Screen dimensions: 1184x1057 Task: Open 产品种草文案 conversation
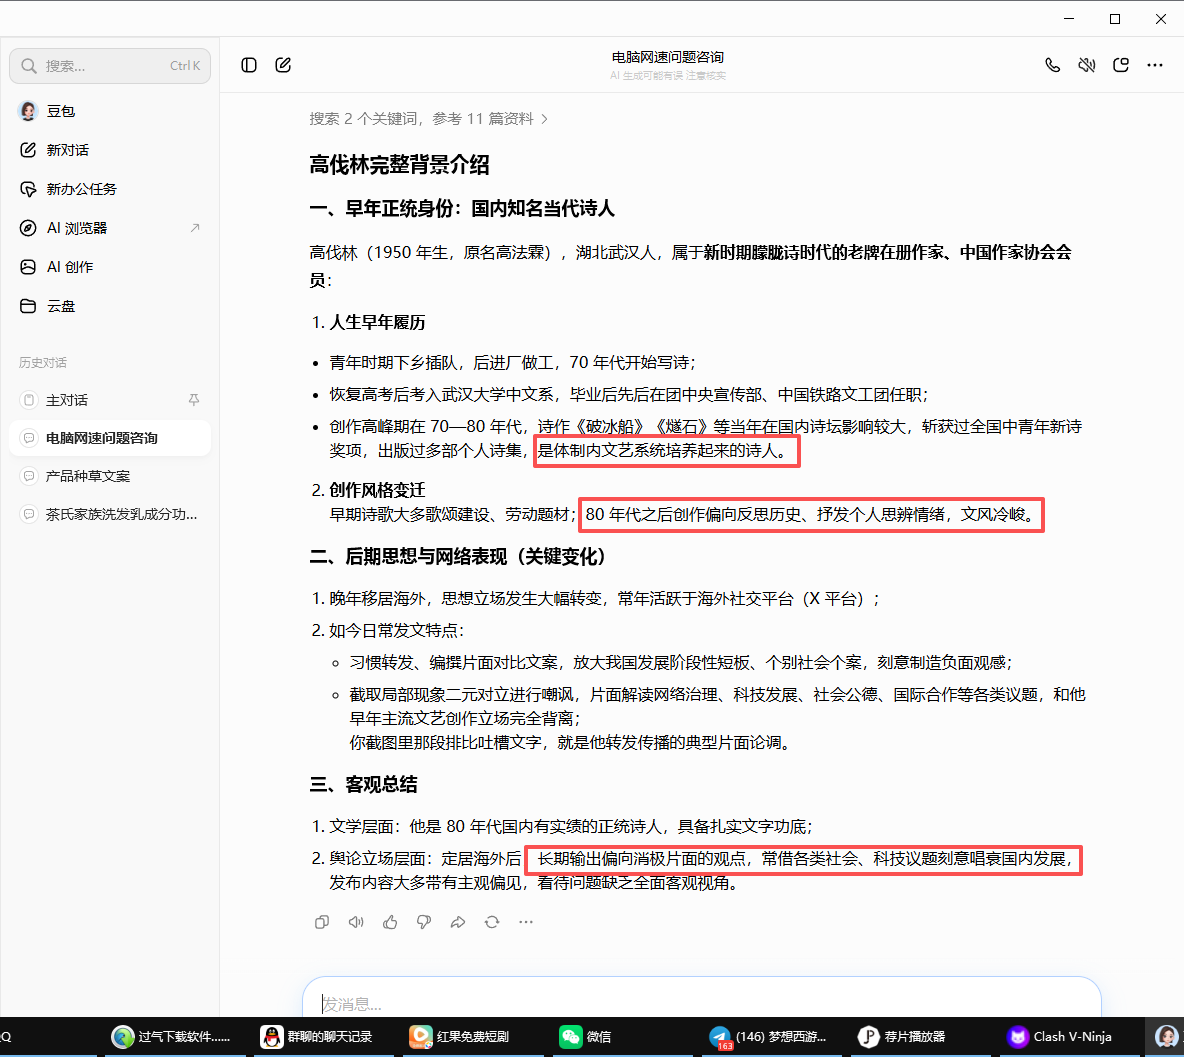coord(109,476)
